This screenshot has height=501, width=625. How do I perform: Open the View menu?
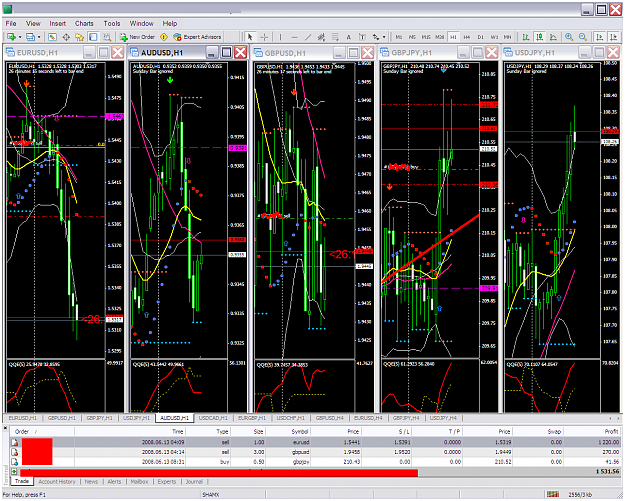[x=33, y=24]
